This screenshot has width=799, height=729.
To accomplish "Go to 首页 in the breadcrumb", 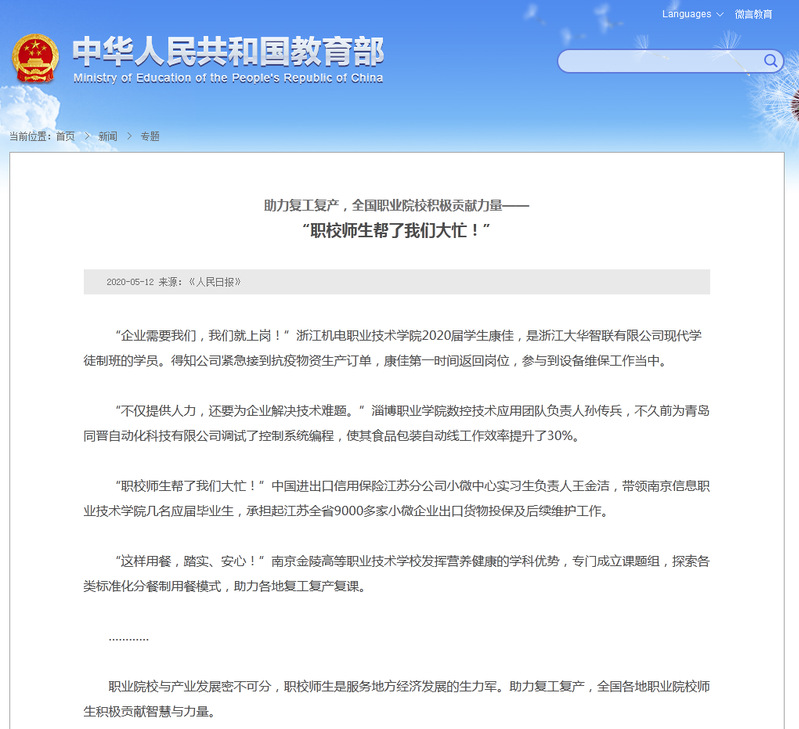I will pos(65,136).
